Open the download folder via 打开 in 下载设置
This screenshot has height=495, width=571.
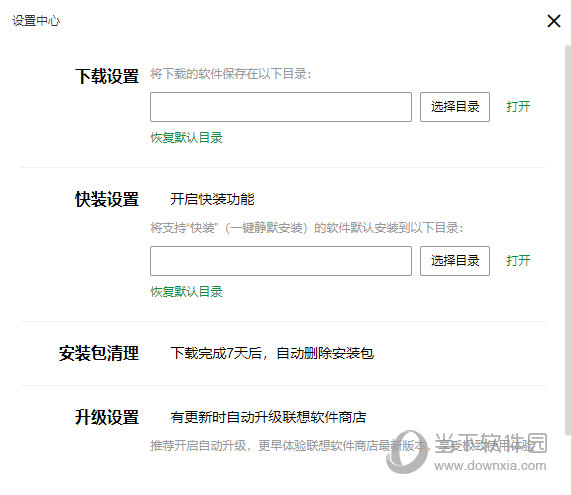pyautogui.click(x=518, y=107)
